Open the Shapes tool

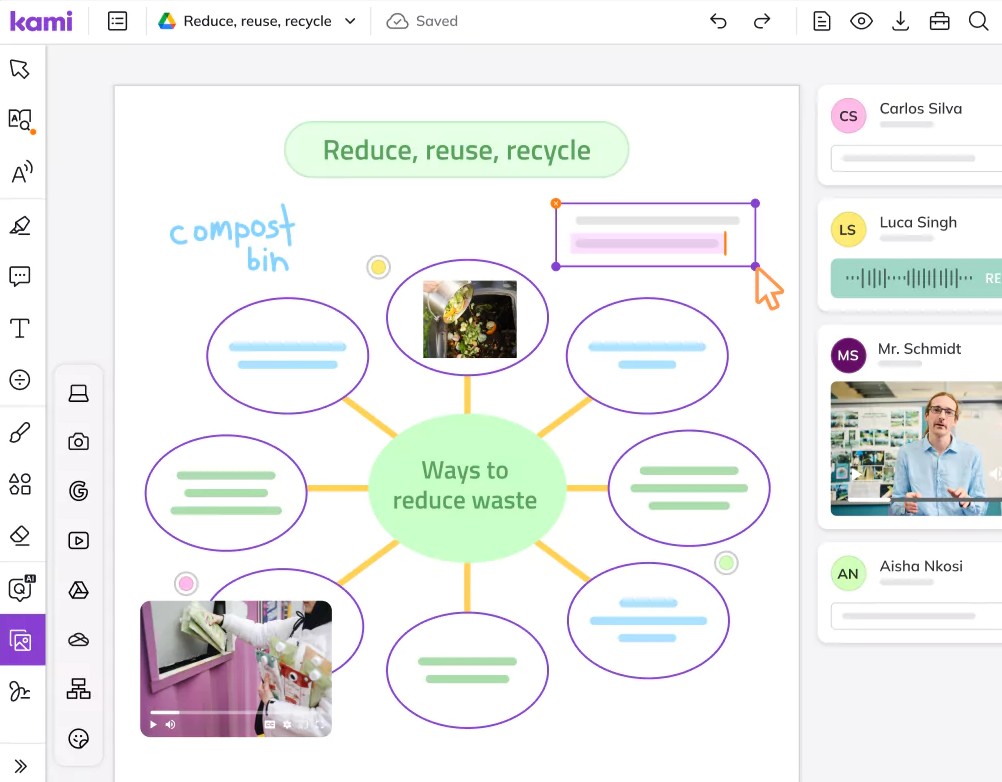click(x=20, y=484)
